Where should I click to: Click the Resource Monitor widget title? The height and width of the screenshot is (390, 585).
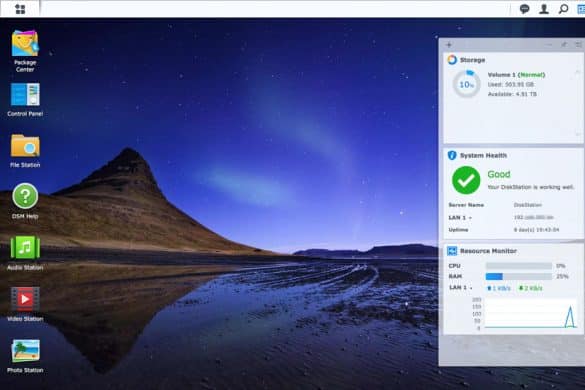click(x=488, y=251)
